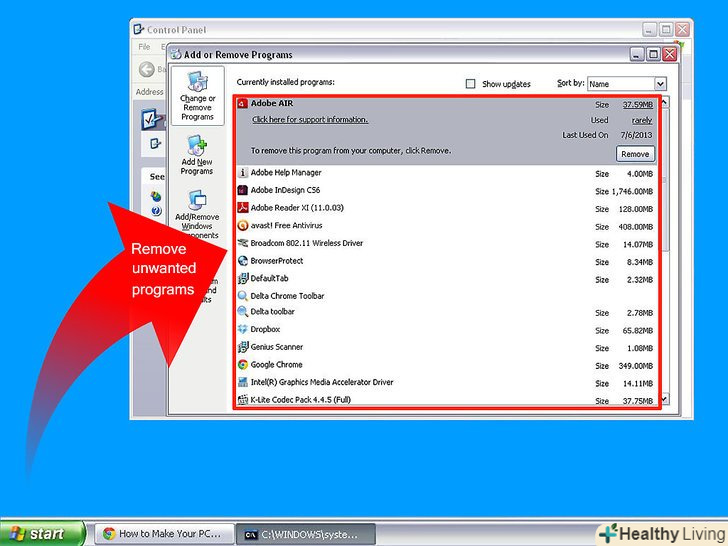Open Add New Programs sidebar icon
728x546 pixels.
tap(197, 145)
